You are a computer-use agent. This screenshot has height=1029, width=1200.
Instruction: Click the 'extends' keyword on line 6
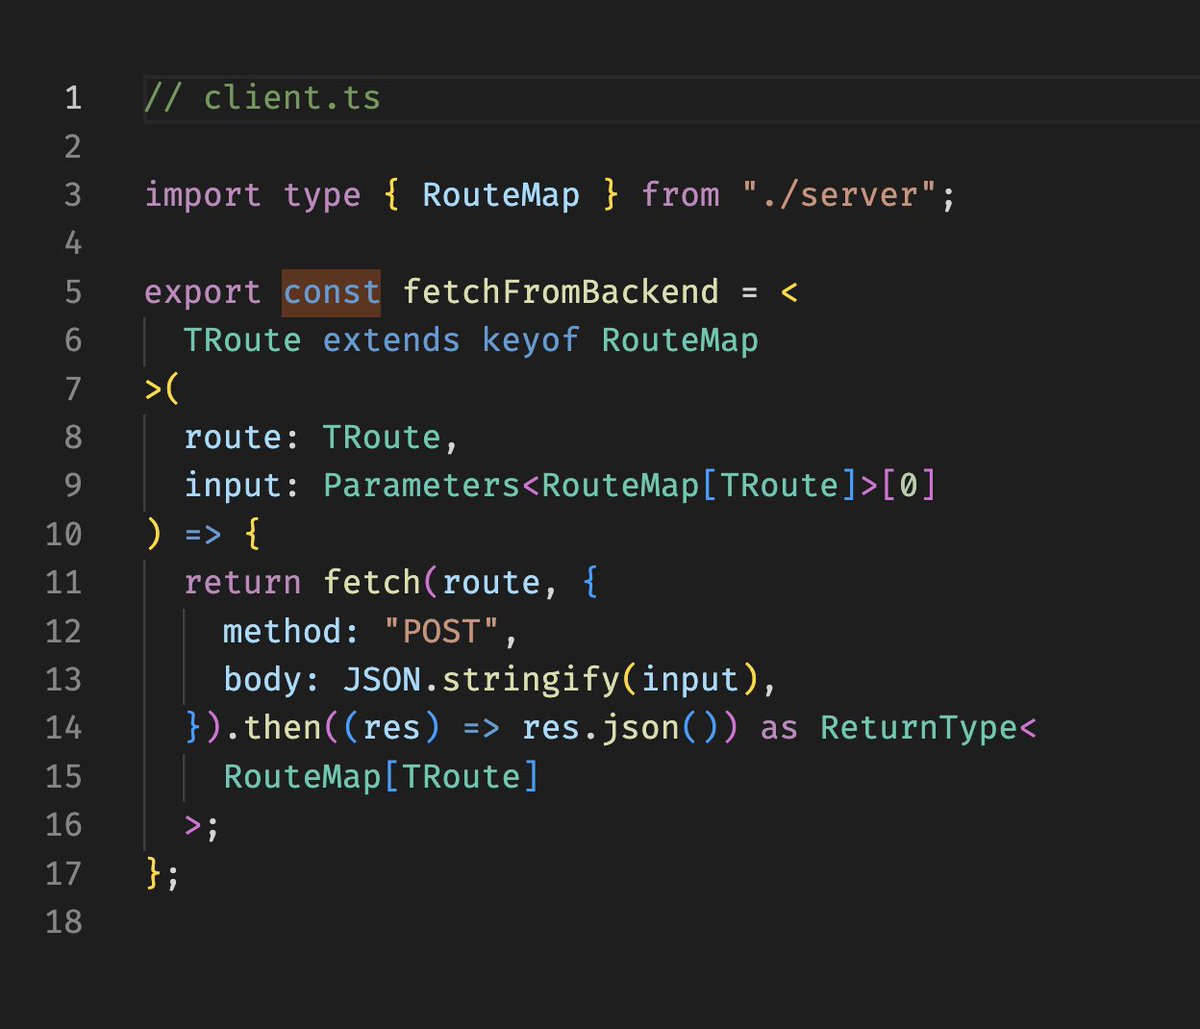coord(391,340)
